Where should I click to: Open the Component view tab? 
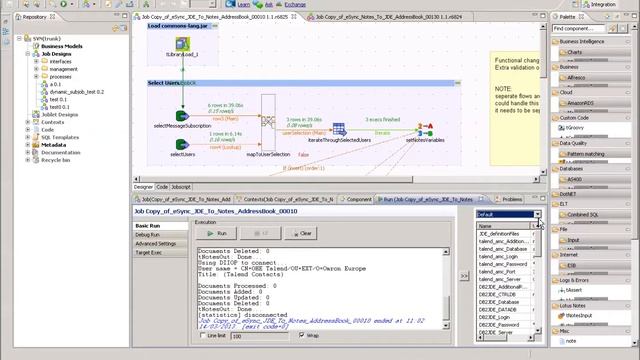tap(356, 199)
